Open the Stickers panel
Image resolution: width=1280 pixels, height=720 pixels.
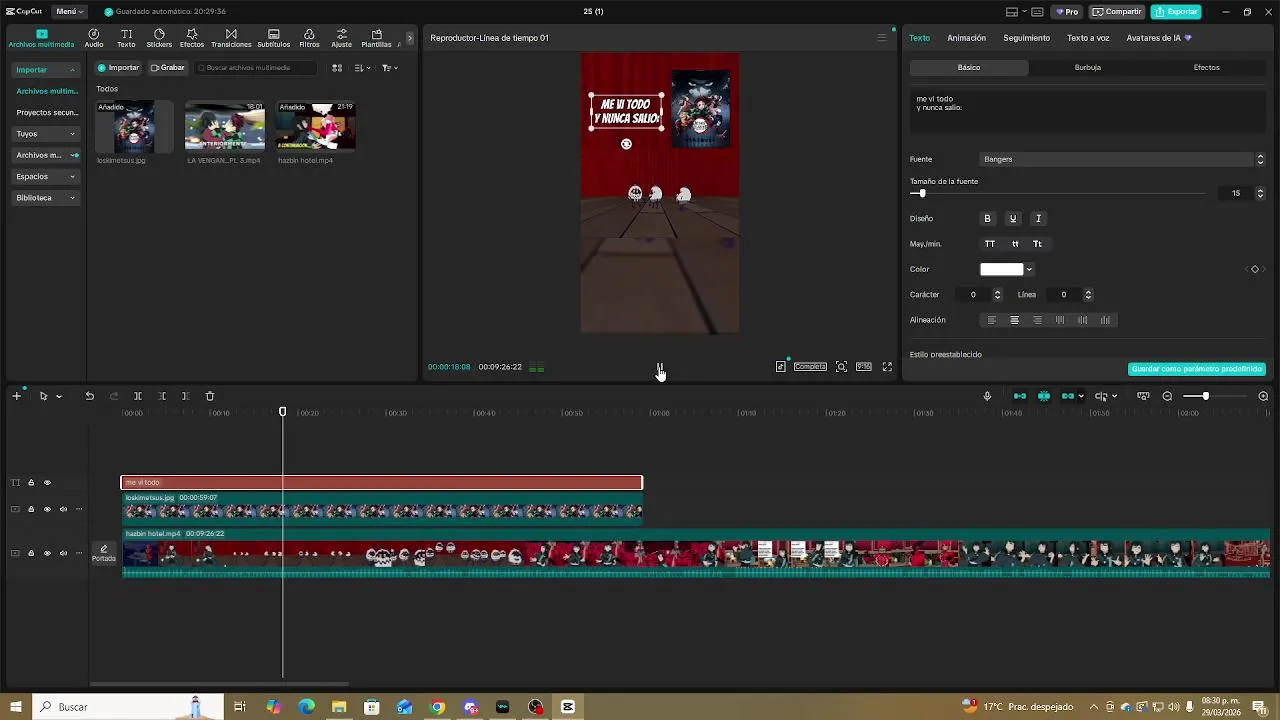click(159, 38)
